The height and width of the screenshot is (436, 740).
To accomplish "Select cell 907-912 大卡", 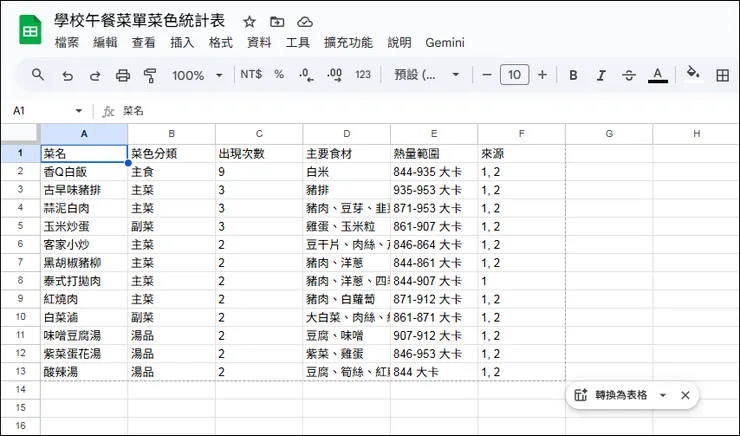I will coord(434,335).
